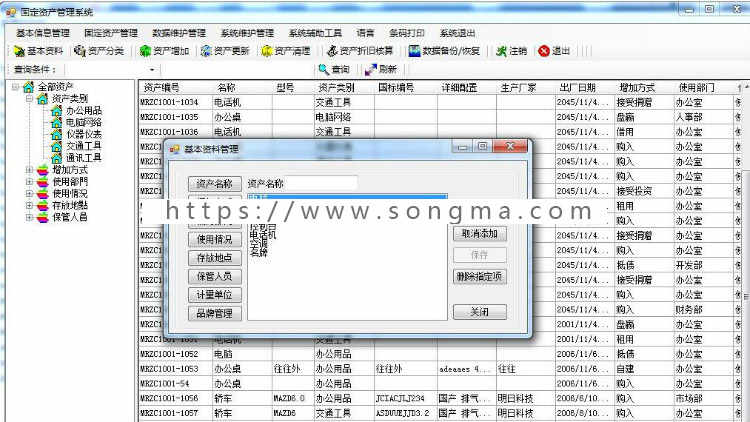The height and width of the screenshot is (422, 750).
Task: Click the red 退出 toolbar icon
Action: click(x=544, y=51)
